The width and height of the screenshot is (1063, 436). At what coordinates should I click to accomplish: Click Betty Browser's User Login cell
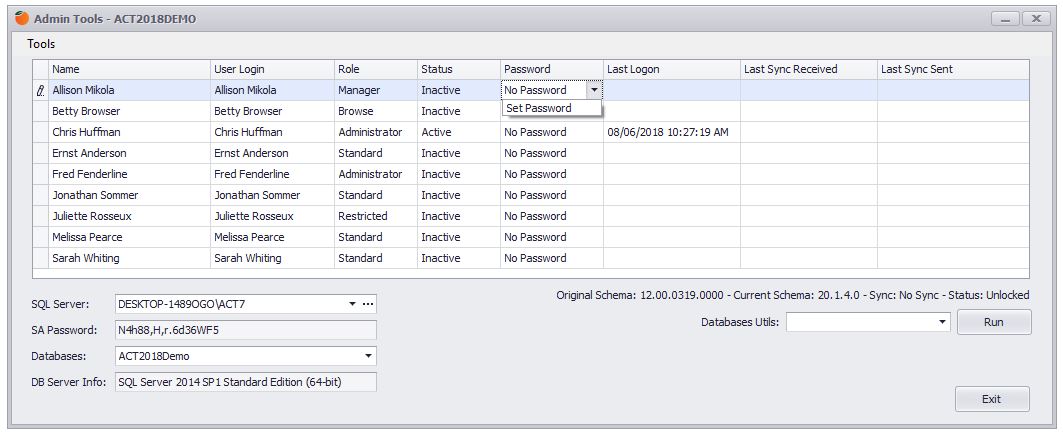(x=273, y=111)
